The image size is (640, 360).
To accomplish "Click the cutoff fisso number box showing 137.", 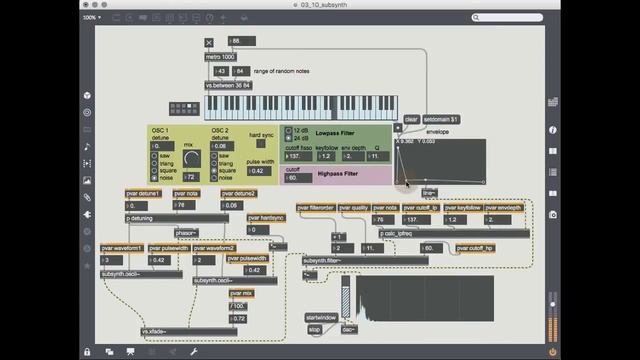I will (299, 156).
